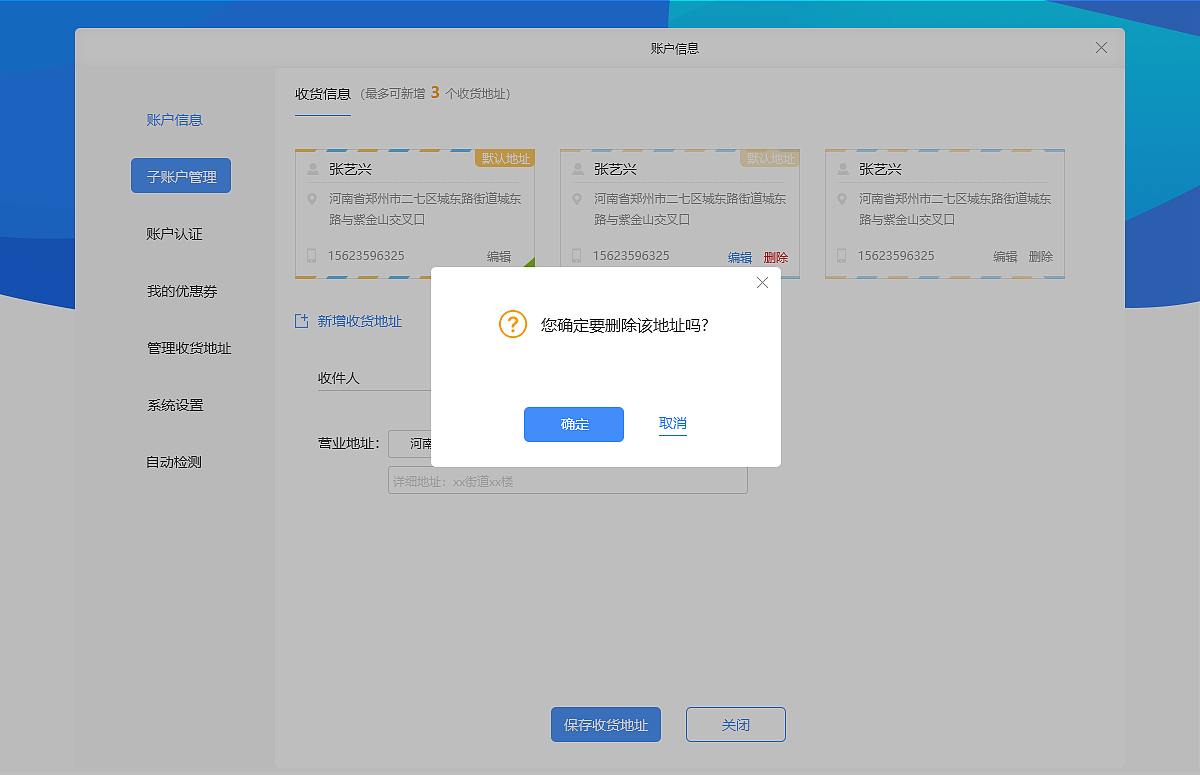Click 编辑 on the second address card

click(740, 257)
